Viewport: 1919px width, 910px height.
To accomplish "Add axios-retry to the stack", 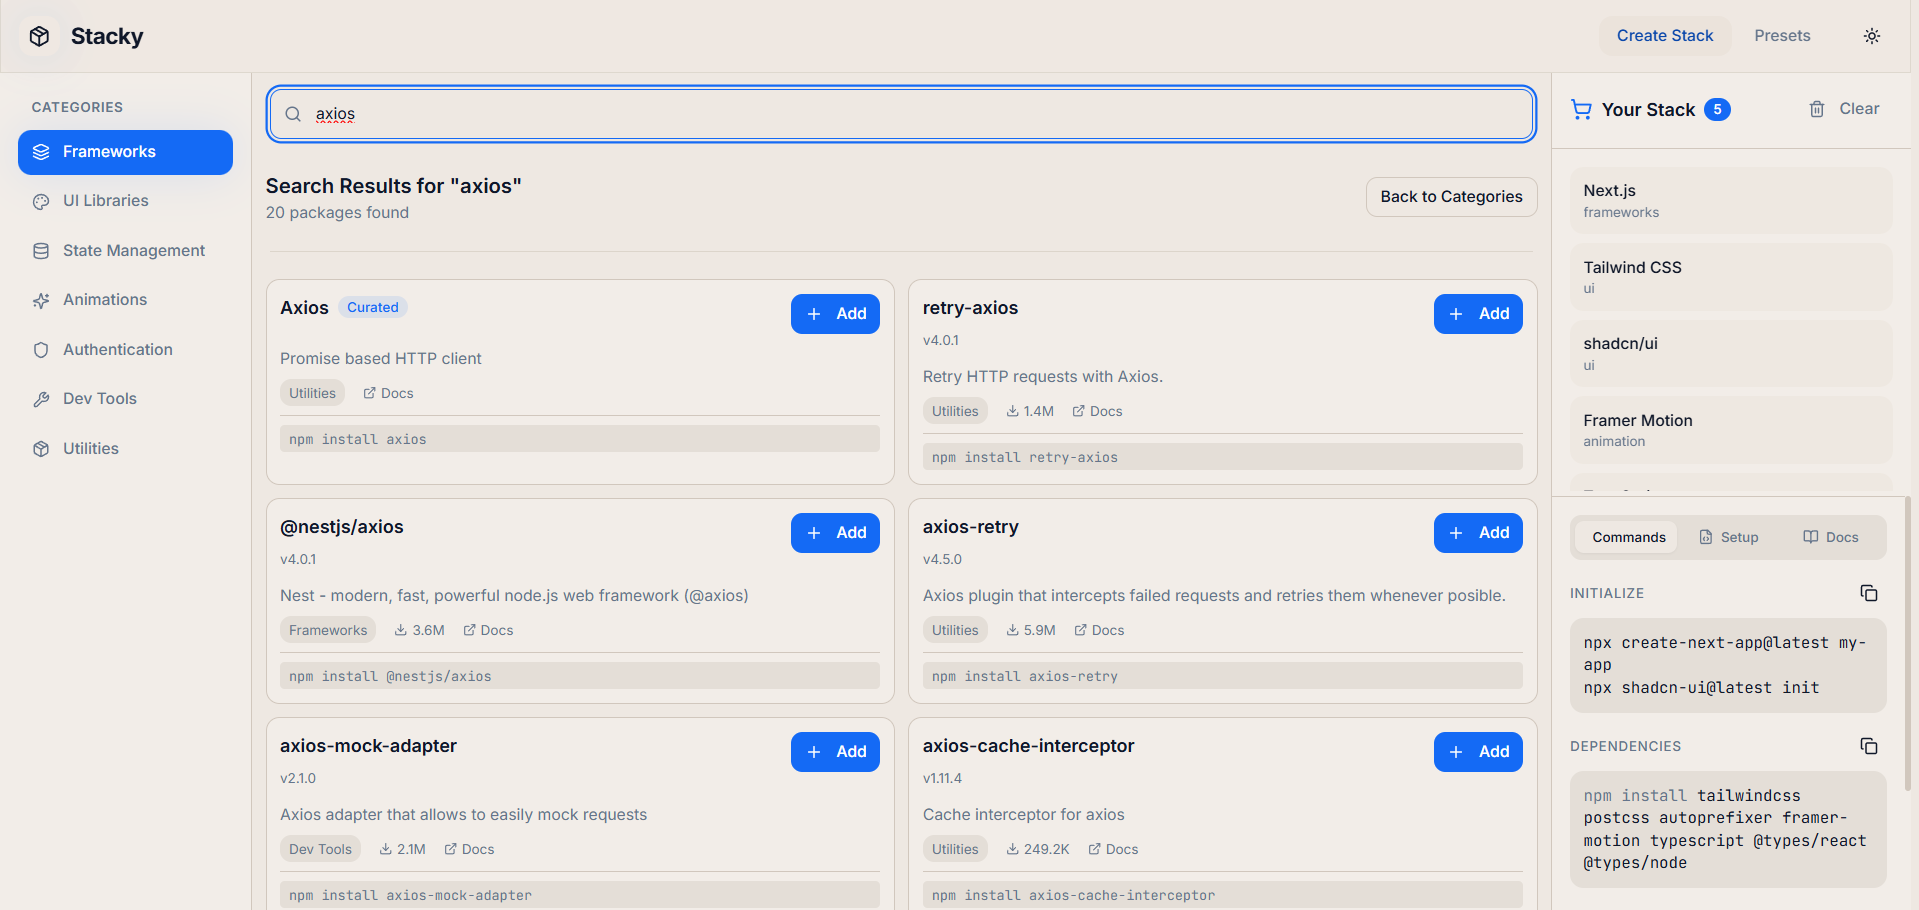I will pos(1478,533).
